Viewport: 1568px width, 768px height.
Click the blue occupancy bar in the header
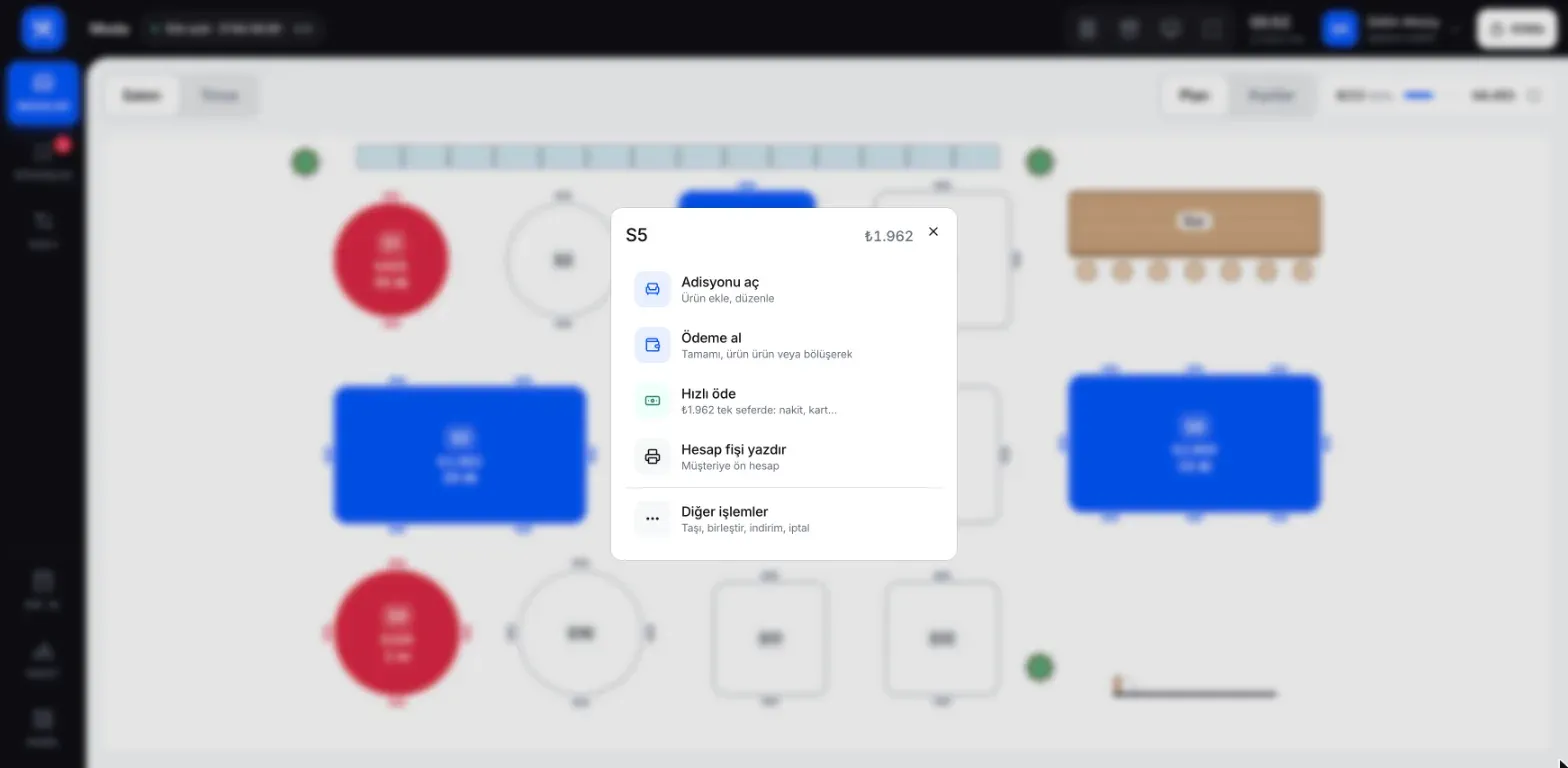(1418, 96)
